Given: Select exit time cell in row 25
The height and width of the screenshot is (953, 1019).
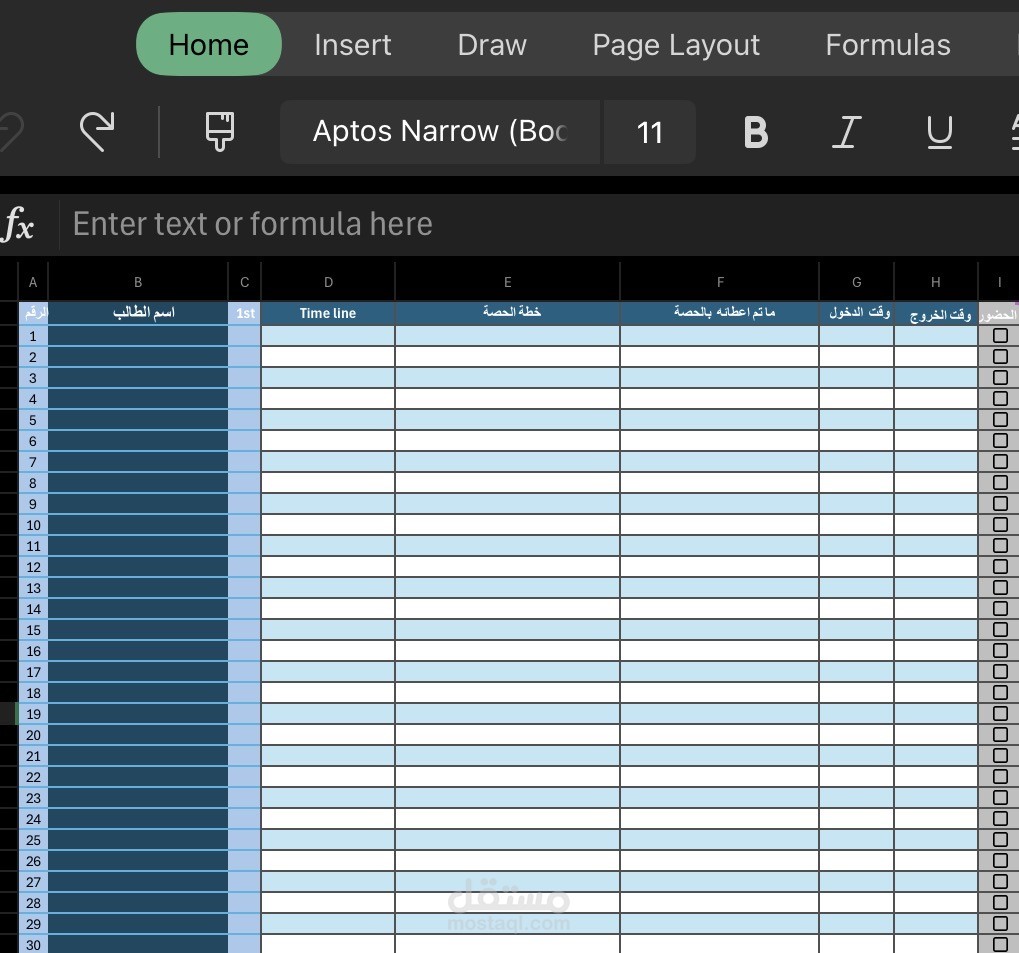Looking at the screenshot, I should pos(936,839).
